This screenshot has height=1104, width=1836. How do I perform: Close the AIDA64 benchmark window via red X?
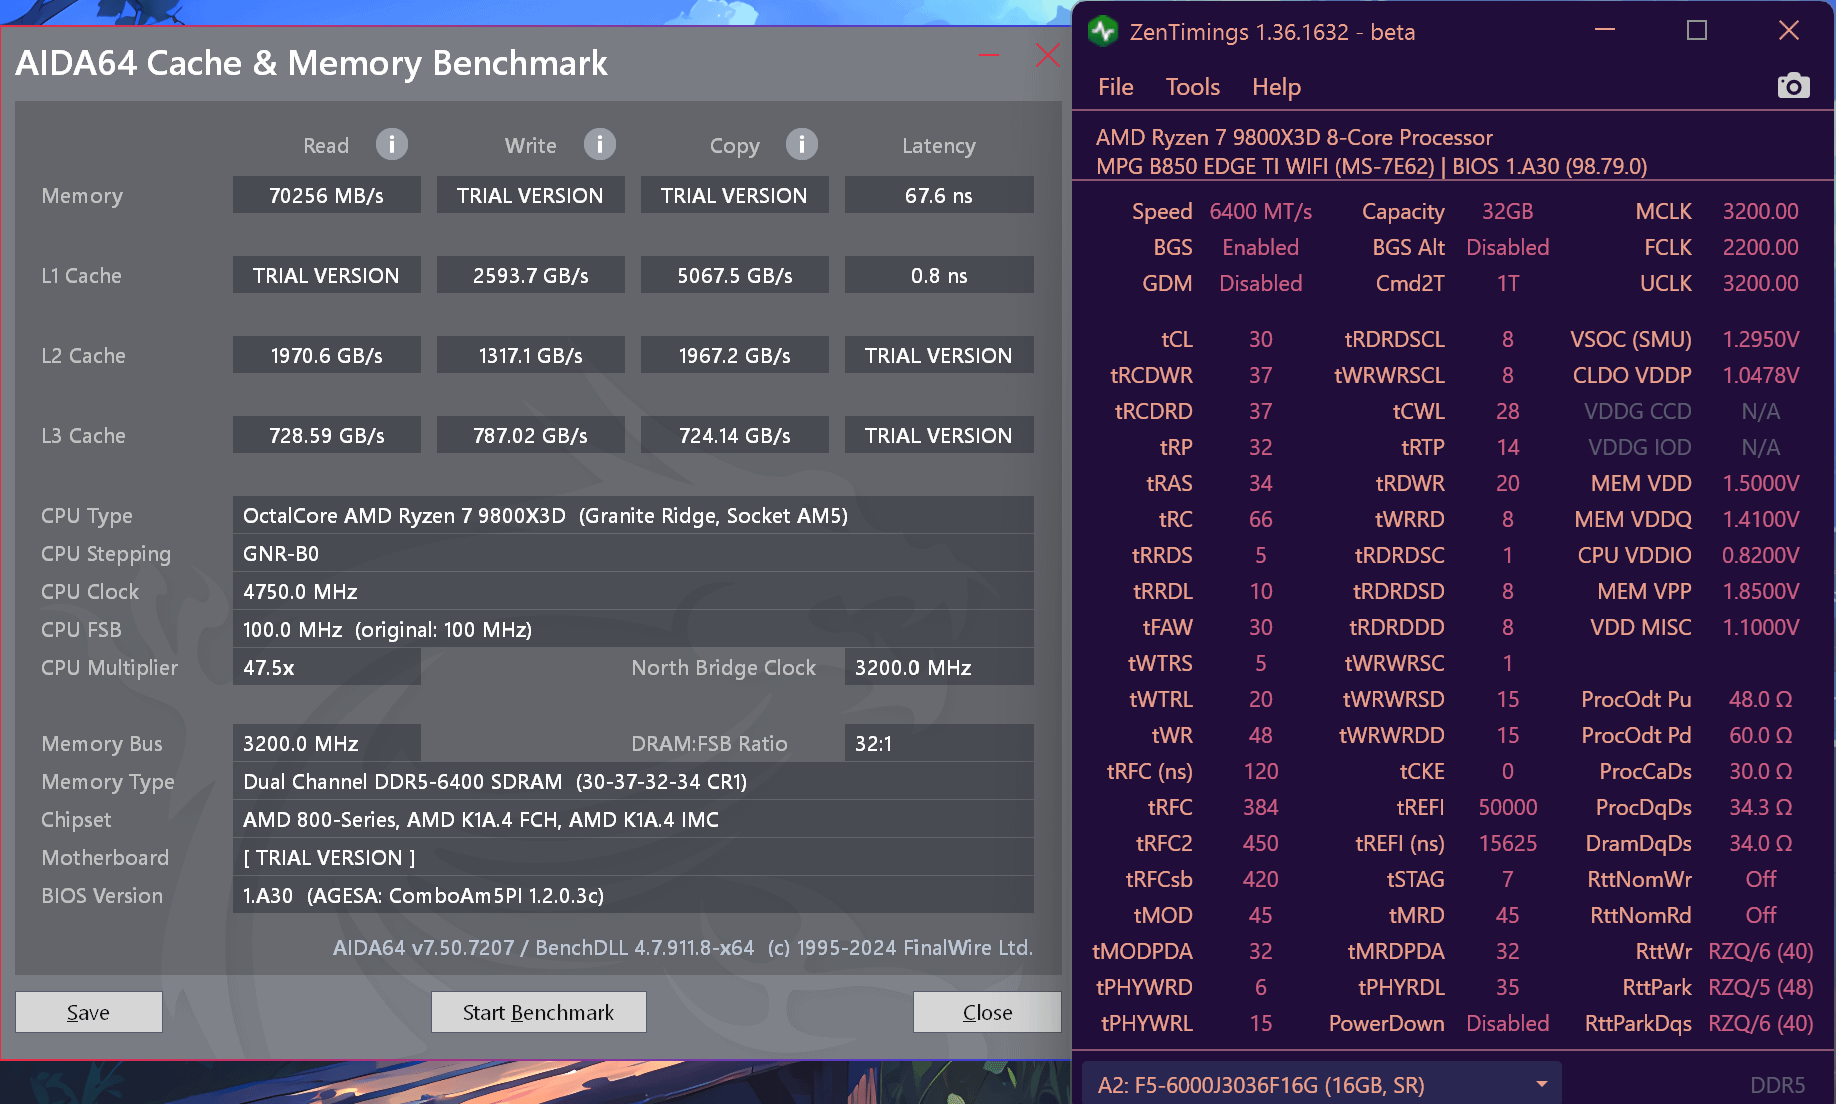(1047, 54)
